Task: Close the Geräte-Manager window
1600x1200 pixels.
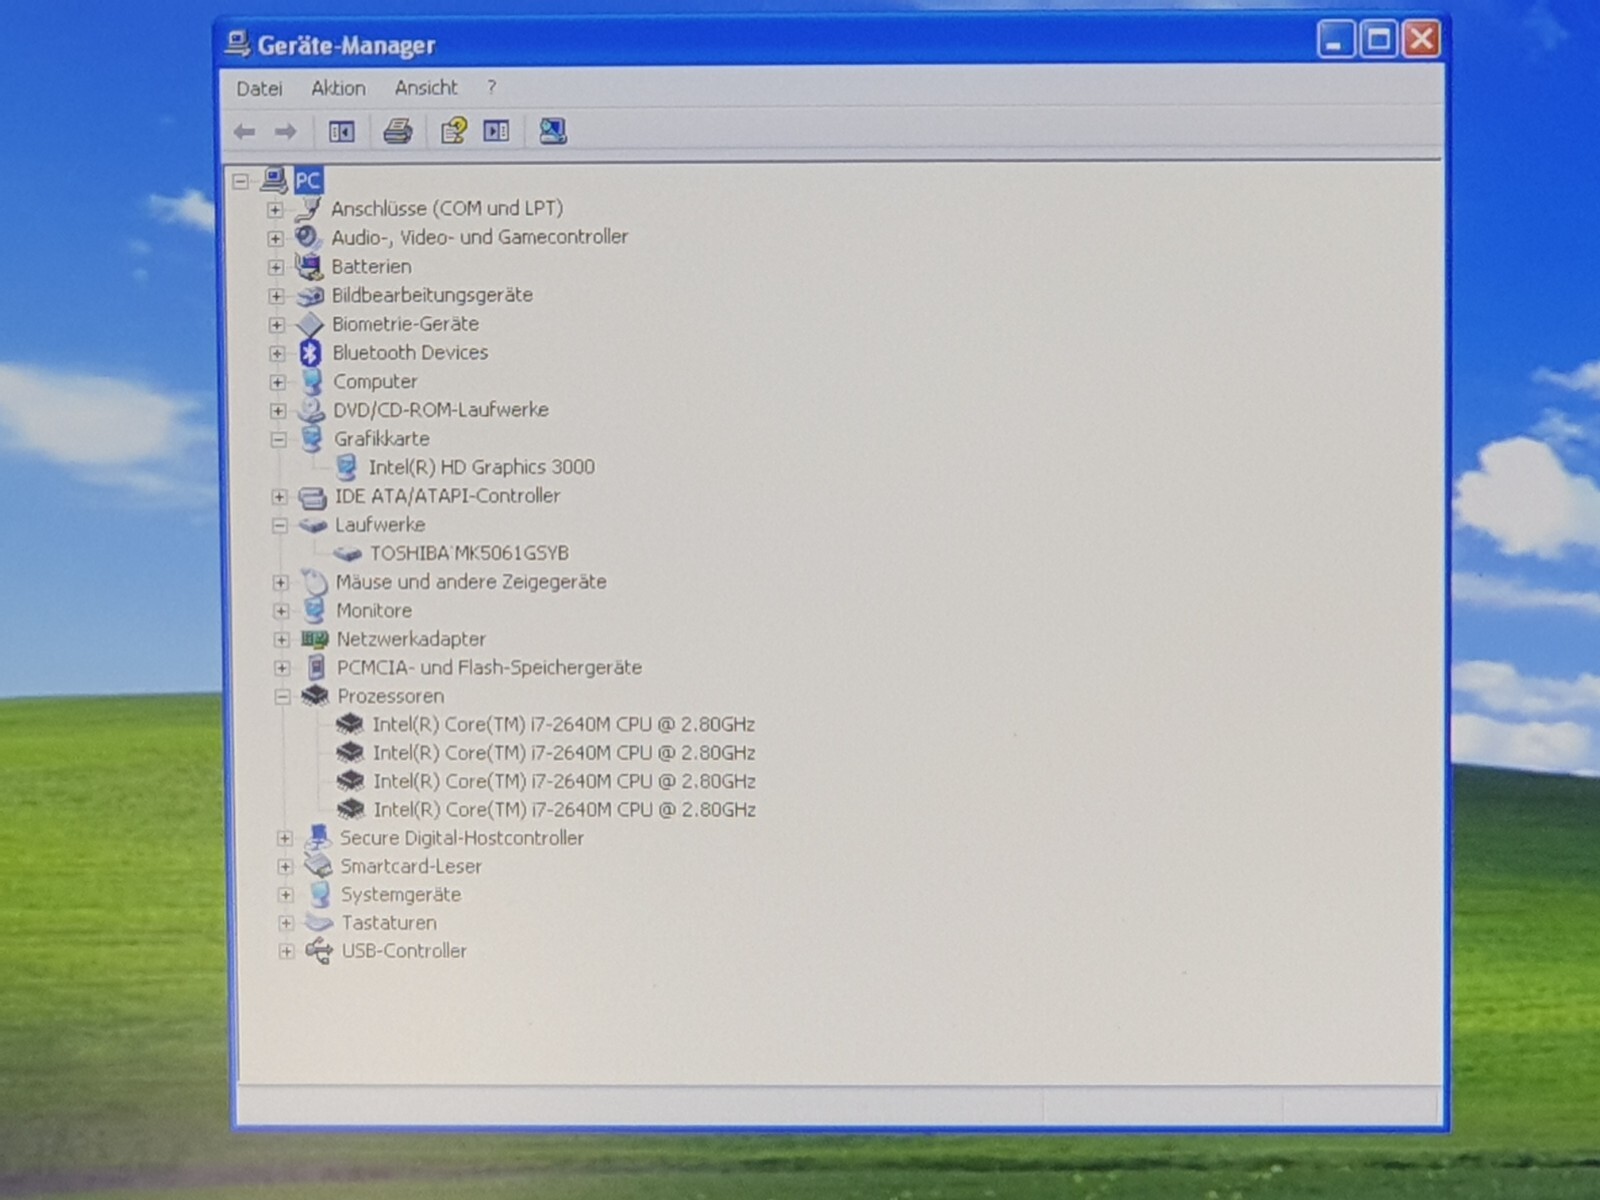Action: tap(1422, 40)
